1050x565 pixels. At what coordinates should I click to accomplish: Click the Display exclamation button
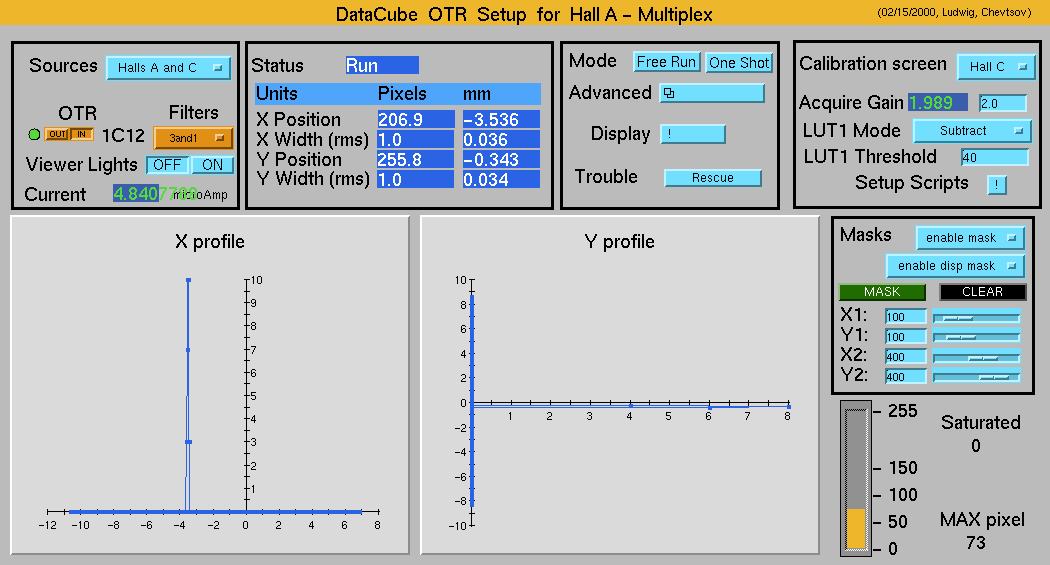pos(692,134)
